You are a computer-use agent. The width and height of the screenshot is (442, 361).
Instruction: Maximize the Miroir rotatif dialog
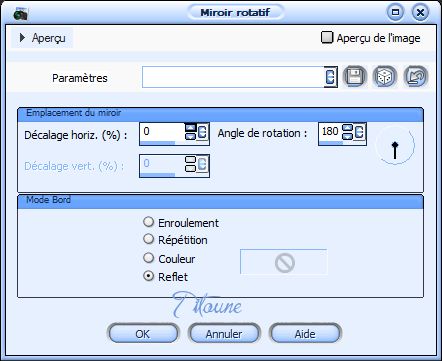click(395, 13)
